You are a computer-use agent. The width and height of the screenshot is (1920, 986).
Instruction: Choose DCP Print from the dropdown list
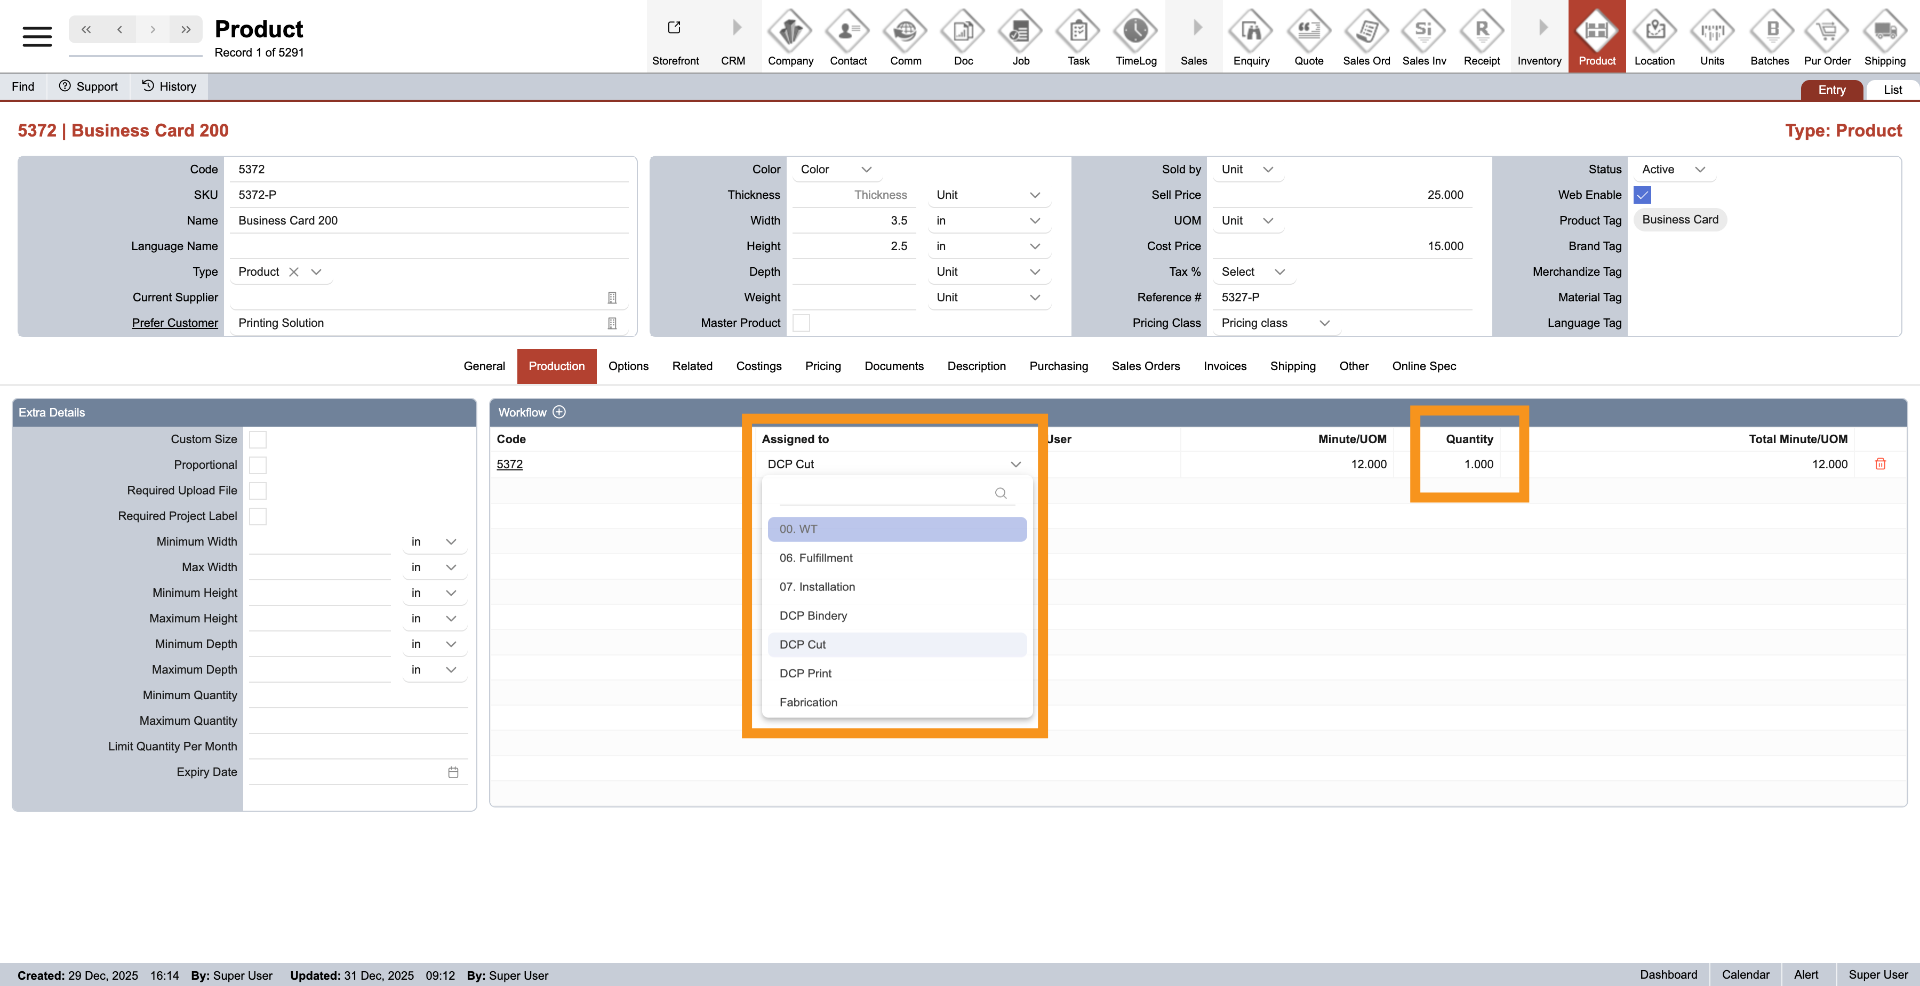pos(806,674)
